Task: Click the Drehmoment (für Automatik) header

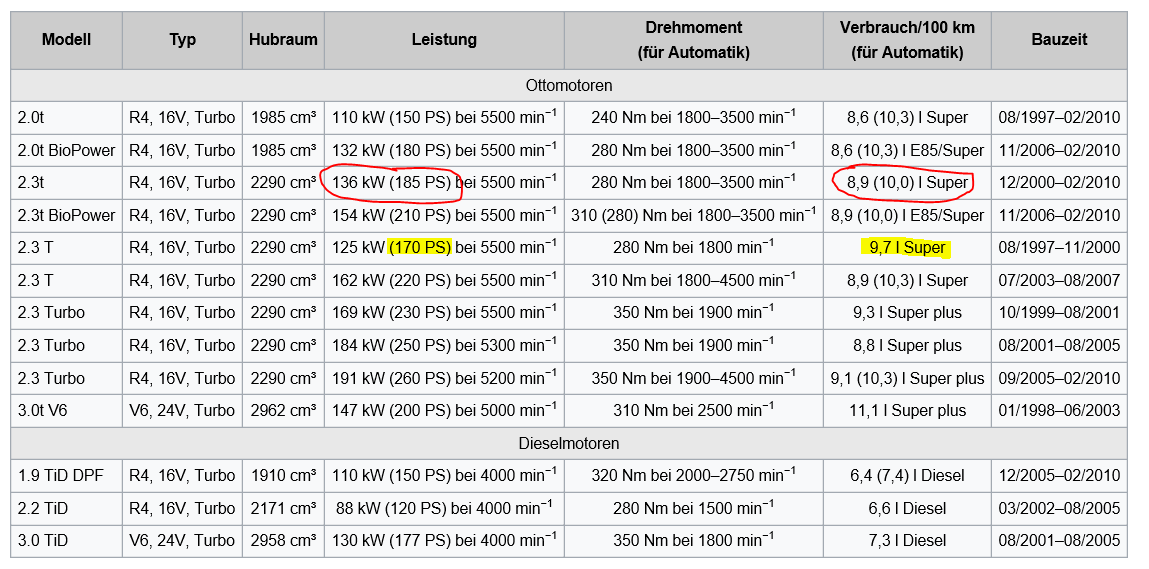Action: [x=694, y=40]
